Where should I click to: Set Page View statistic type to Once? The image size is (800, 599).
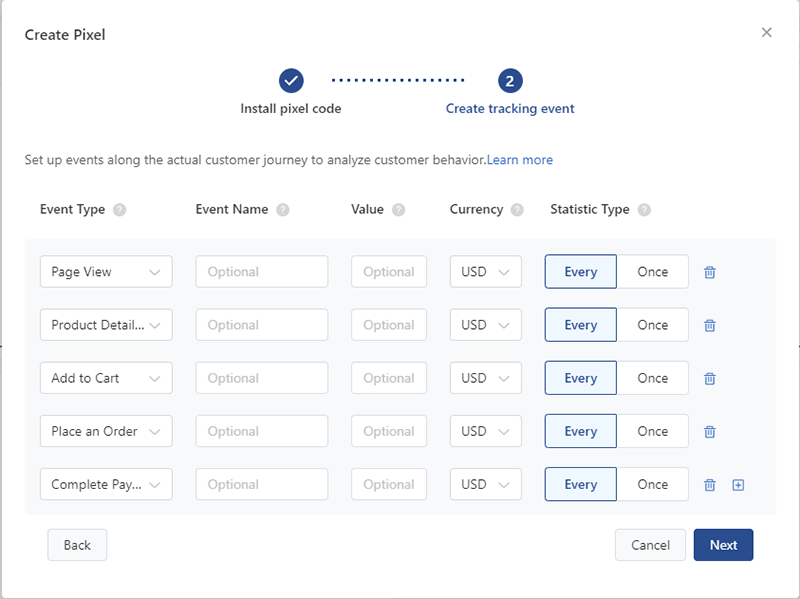coord(652,272)
